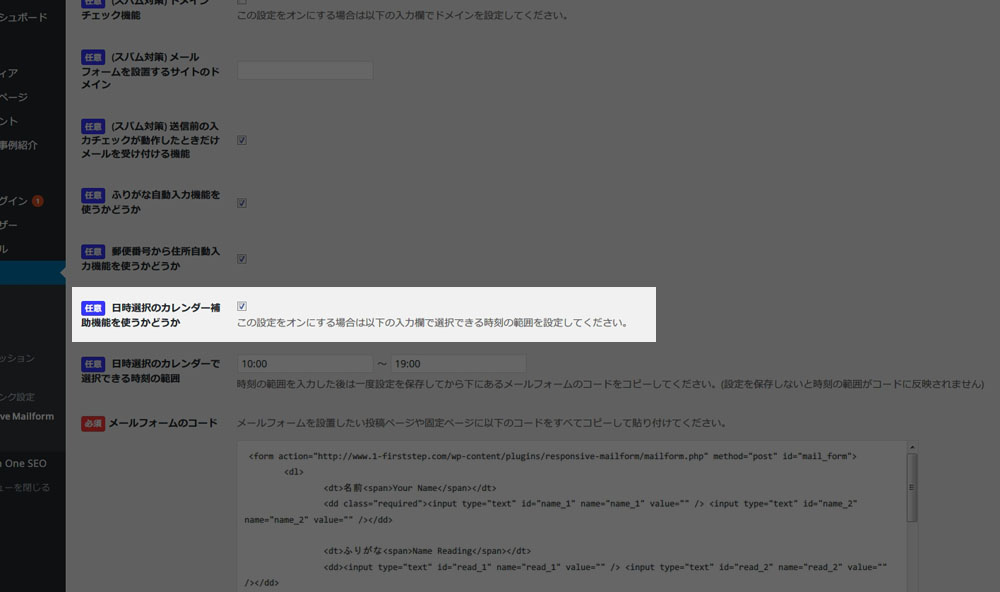This screenshot has height=592, width=1000.
Task: Uncheck the ふりがな自動入力機能 checkbox
Action: [242, 203]
